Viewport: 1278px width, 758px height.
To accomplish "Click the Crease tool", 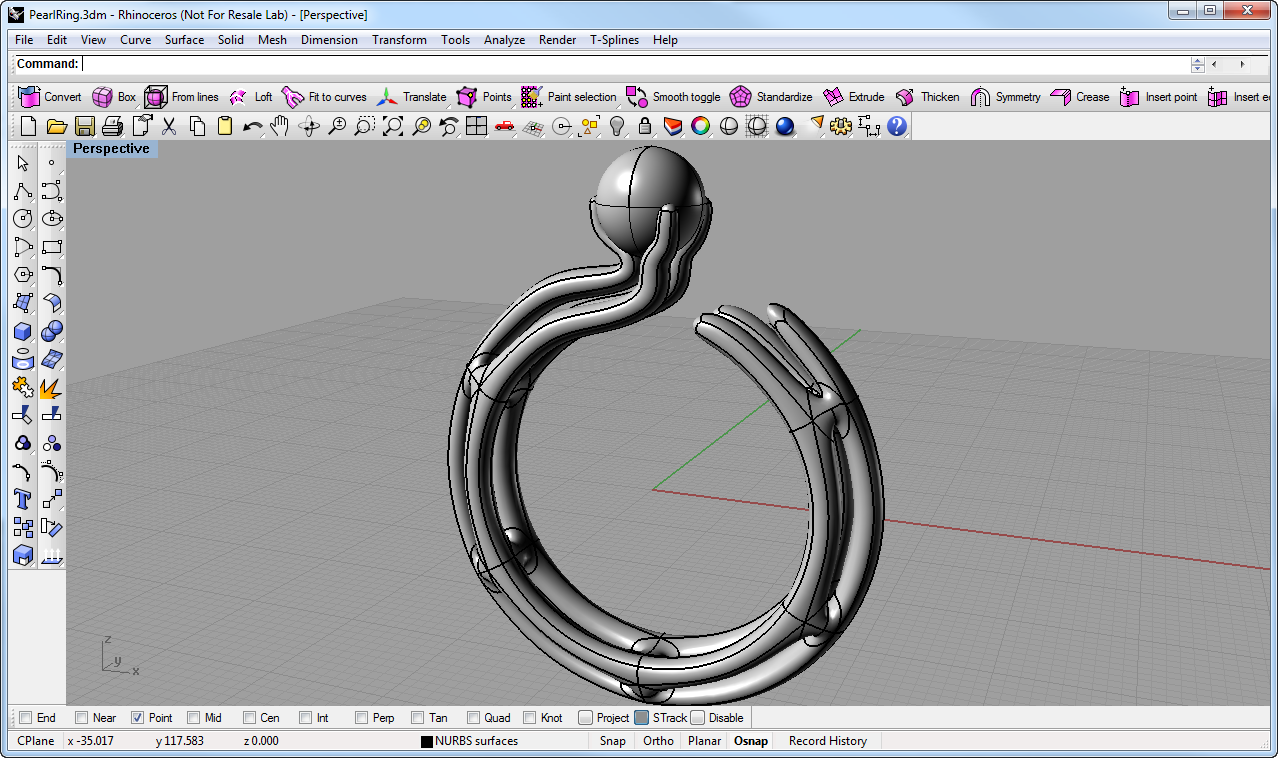I will 1079,97.
